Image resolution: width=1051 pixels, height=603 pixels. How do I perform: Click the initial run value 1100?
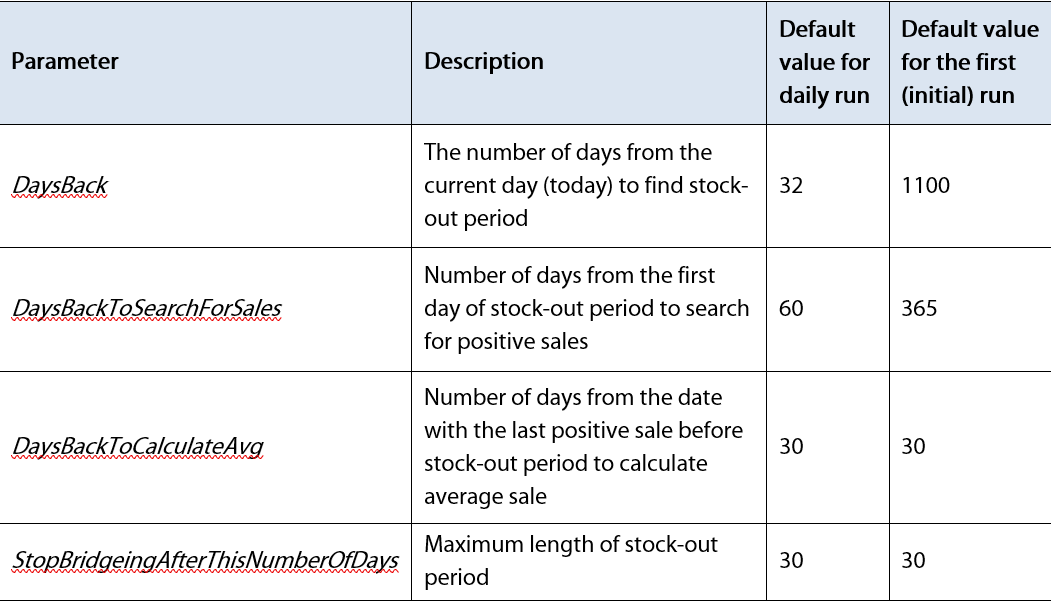pyautogui.click(x=925, y=186)
